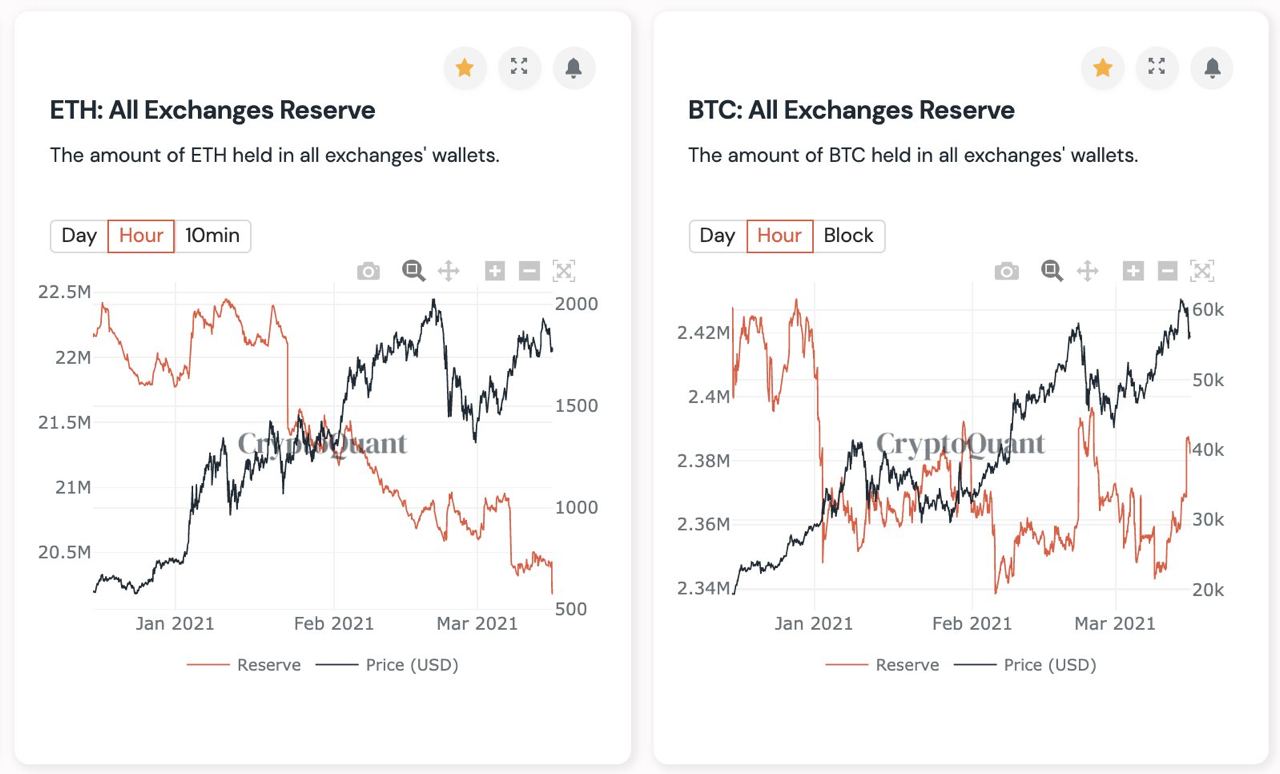Set an alert on the ETH reserve chart
Screen dimensions: 1280x774
574,67
